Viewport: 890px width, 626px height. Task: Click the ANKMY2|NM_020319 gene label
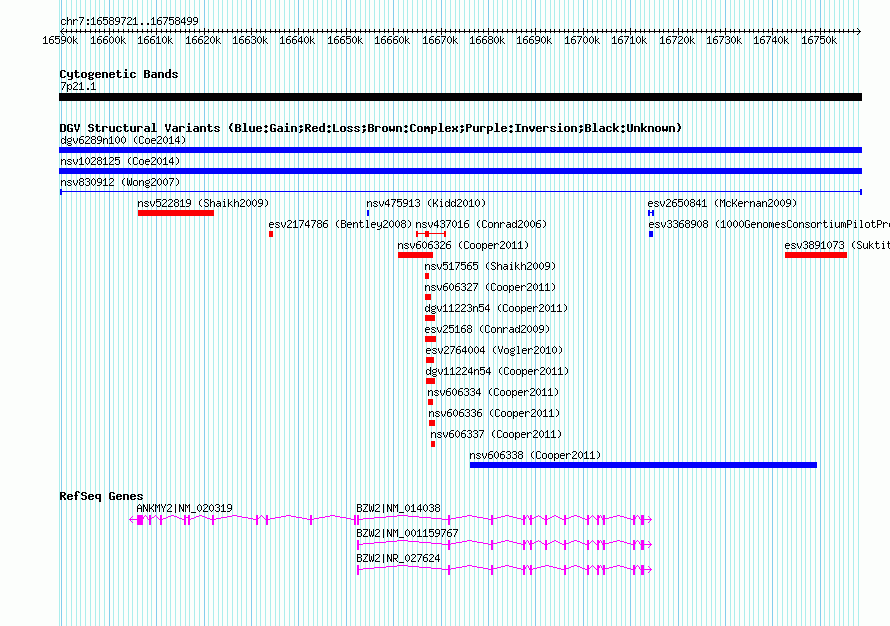point(184,508)
